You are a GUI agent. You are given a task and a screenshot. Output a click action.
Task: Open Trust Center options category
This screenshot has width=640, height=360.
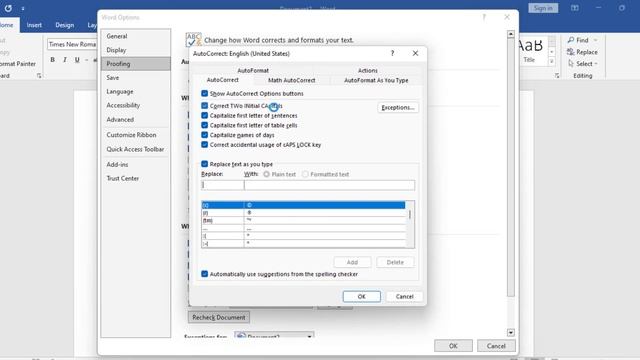click(136, 178)
